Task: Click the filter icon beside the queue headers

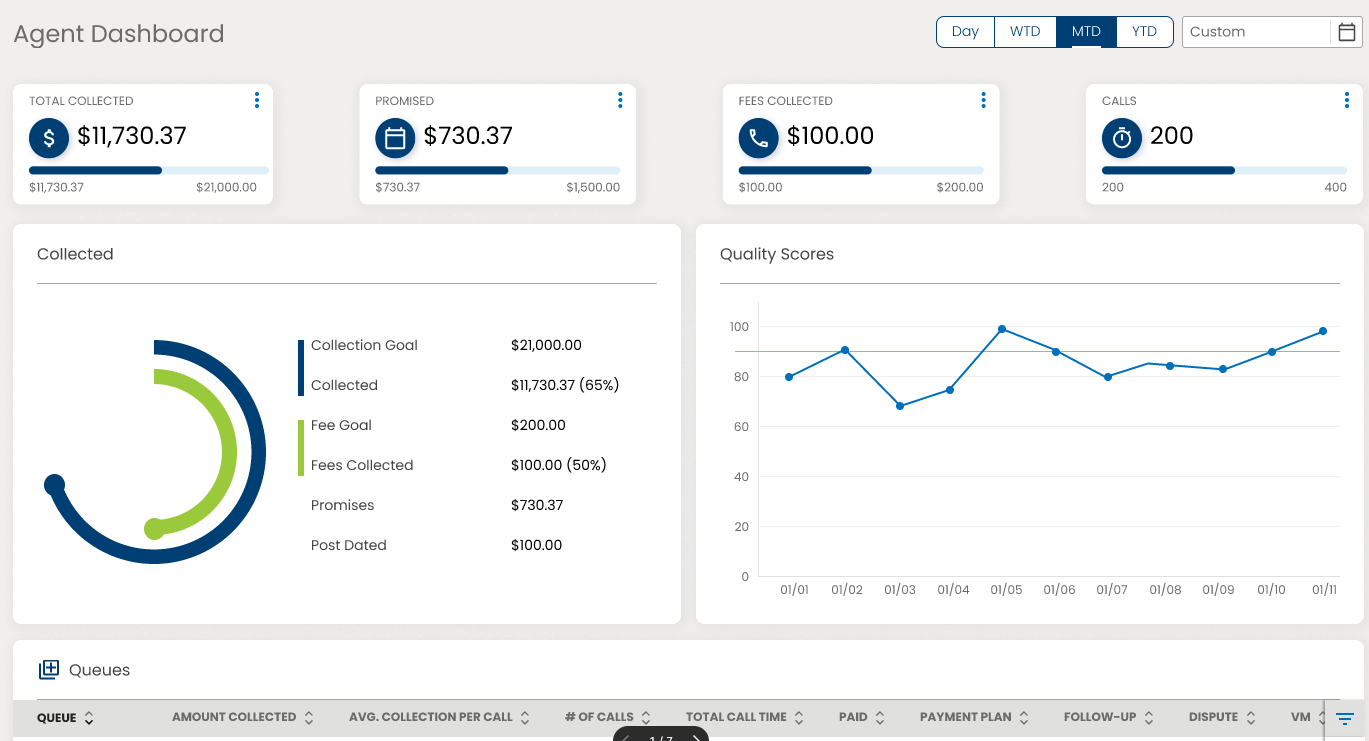Action: pos(1344,717)
